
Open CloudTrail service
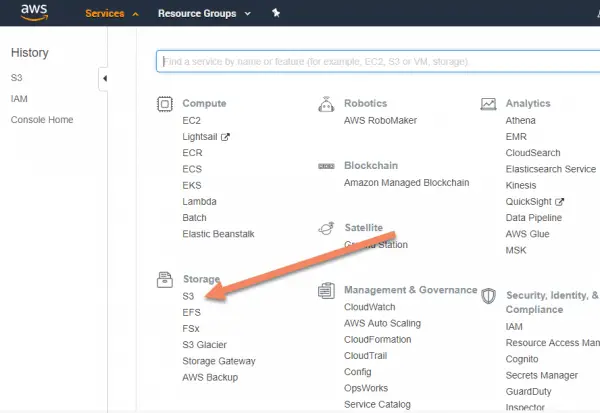tap(365, 356)
